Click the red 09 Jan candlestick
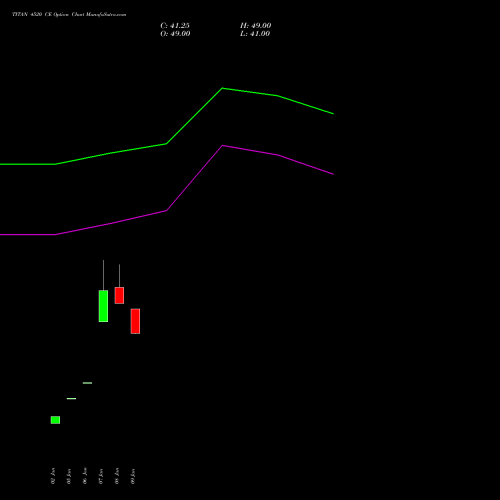This screenshot has width=500, height=500. (x=135, y=321)
